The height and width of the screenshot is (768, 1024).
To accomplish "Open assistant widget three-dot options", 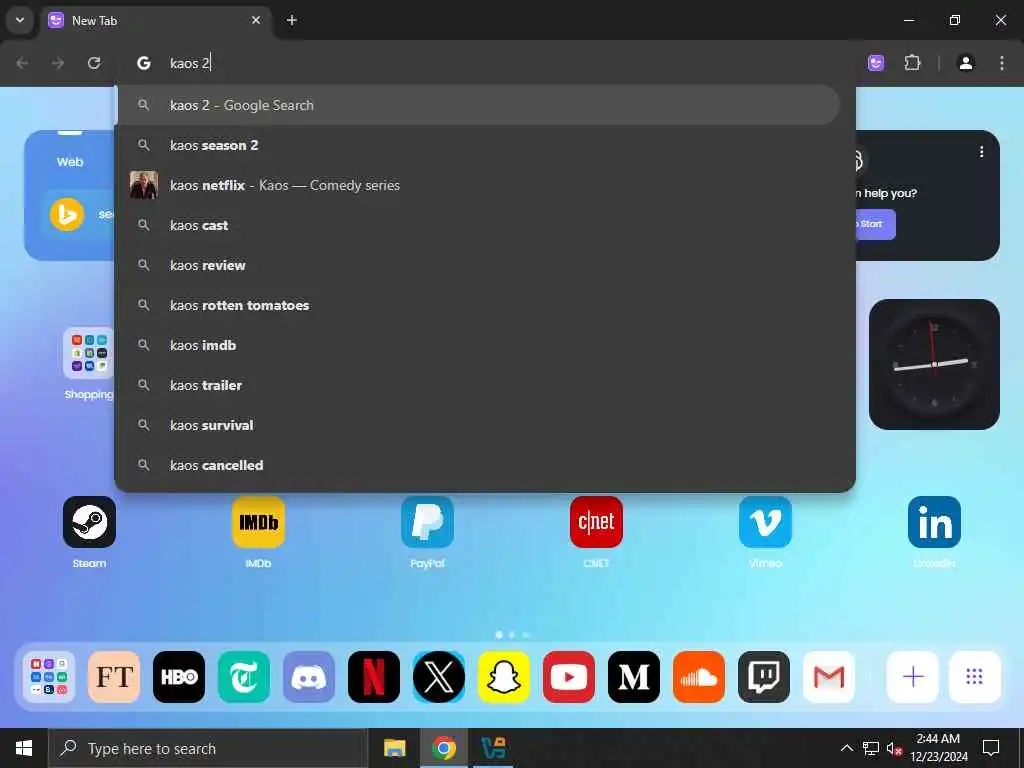I will [x=982, y=152].
